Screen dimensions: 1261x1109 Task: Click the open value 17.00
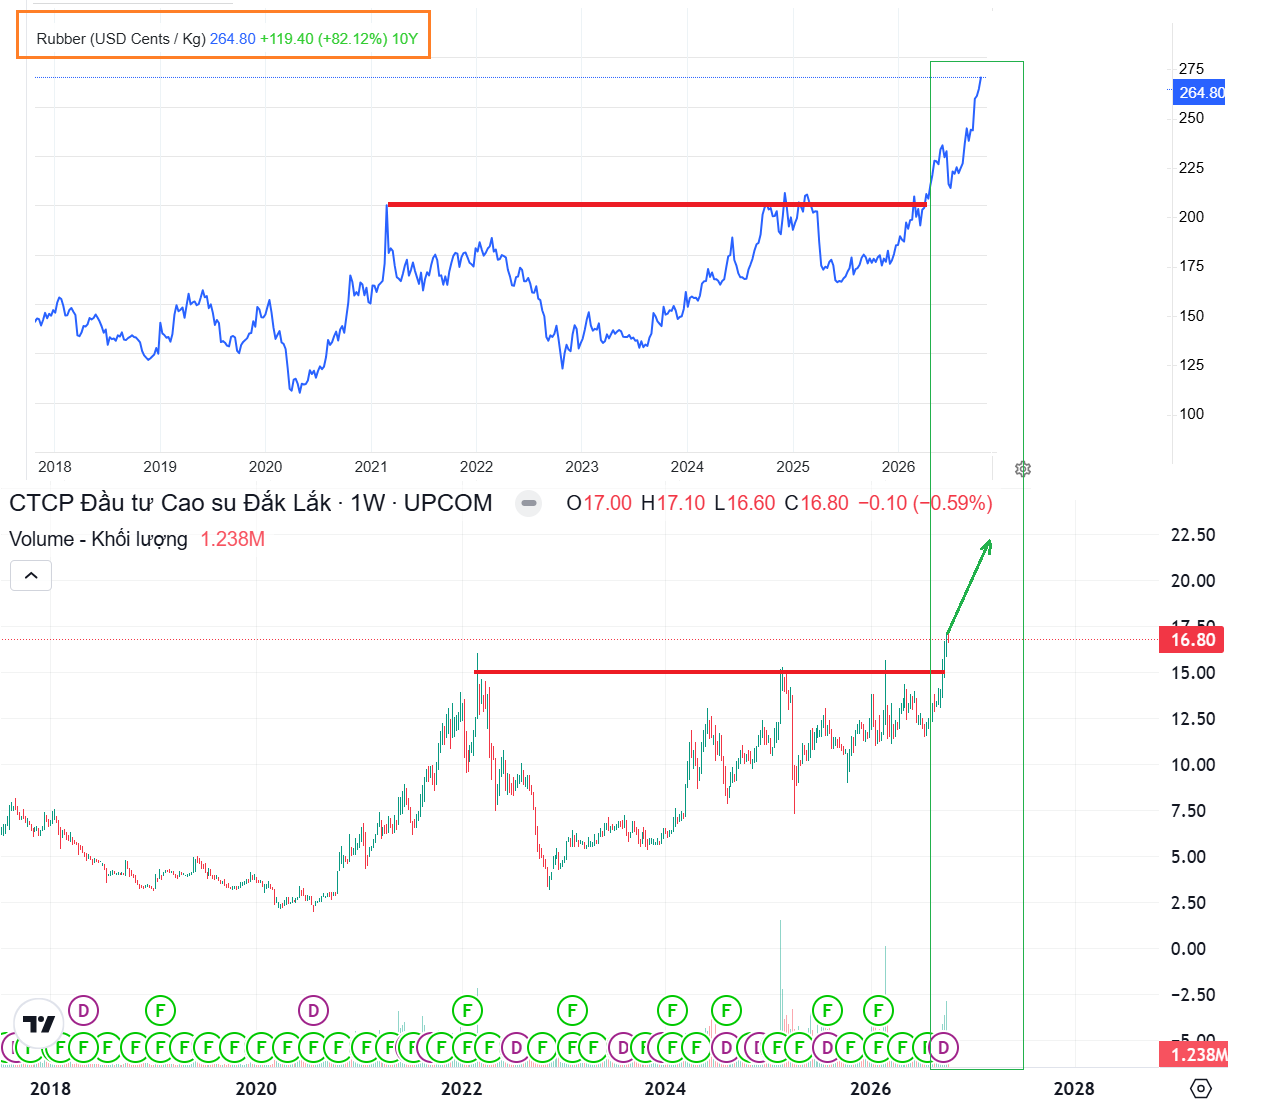point(607,503)
